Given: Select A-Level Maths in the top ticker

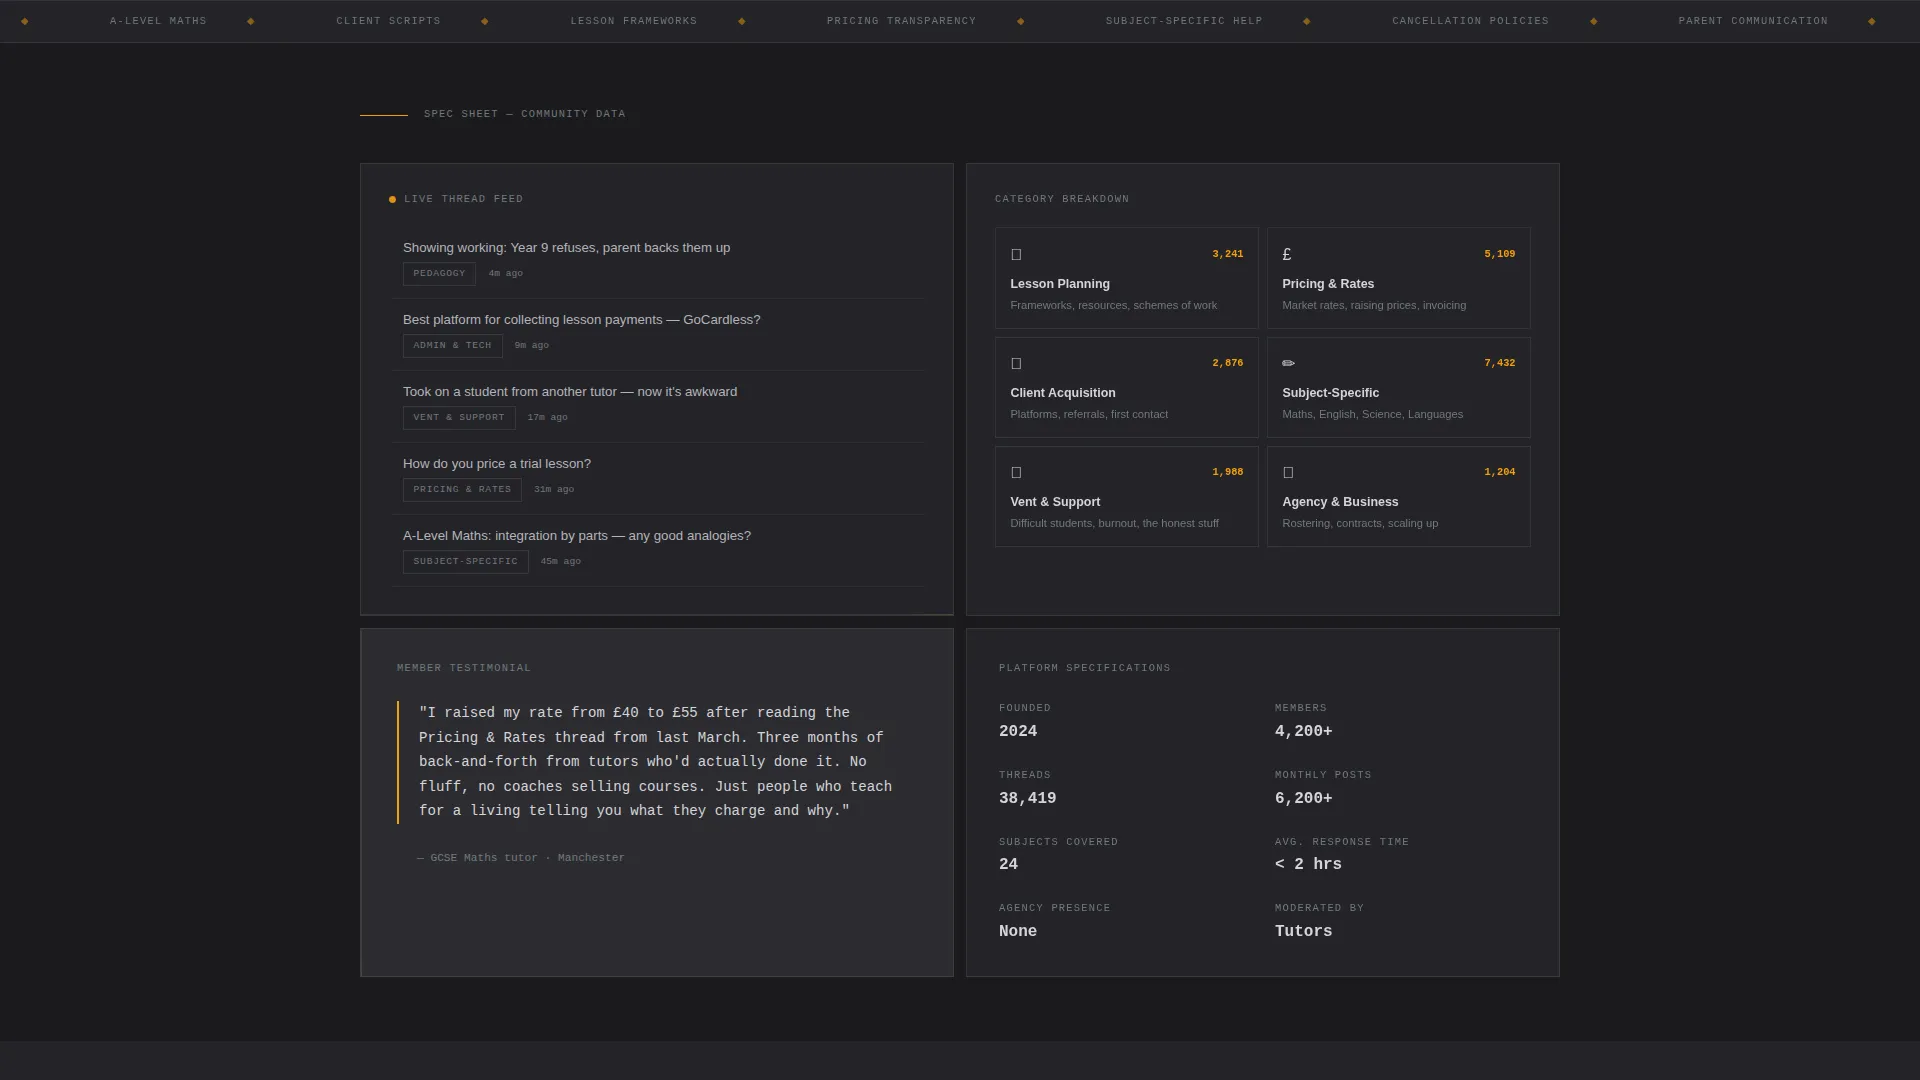Looking at the screenshot, I should (158, 21).
